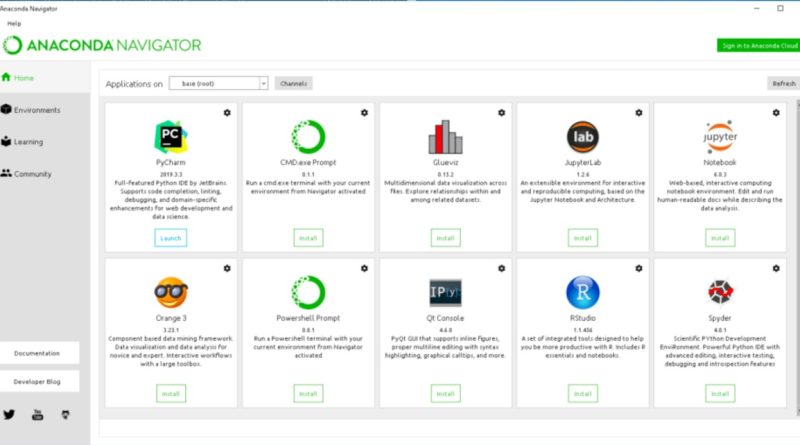Go to the Home tab
Image resolution: width=800 pixels, height=445 pixels.
coord(45,78)
